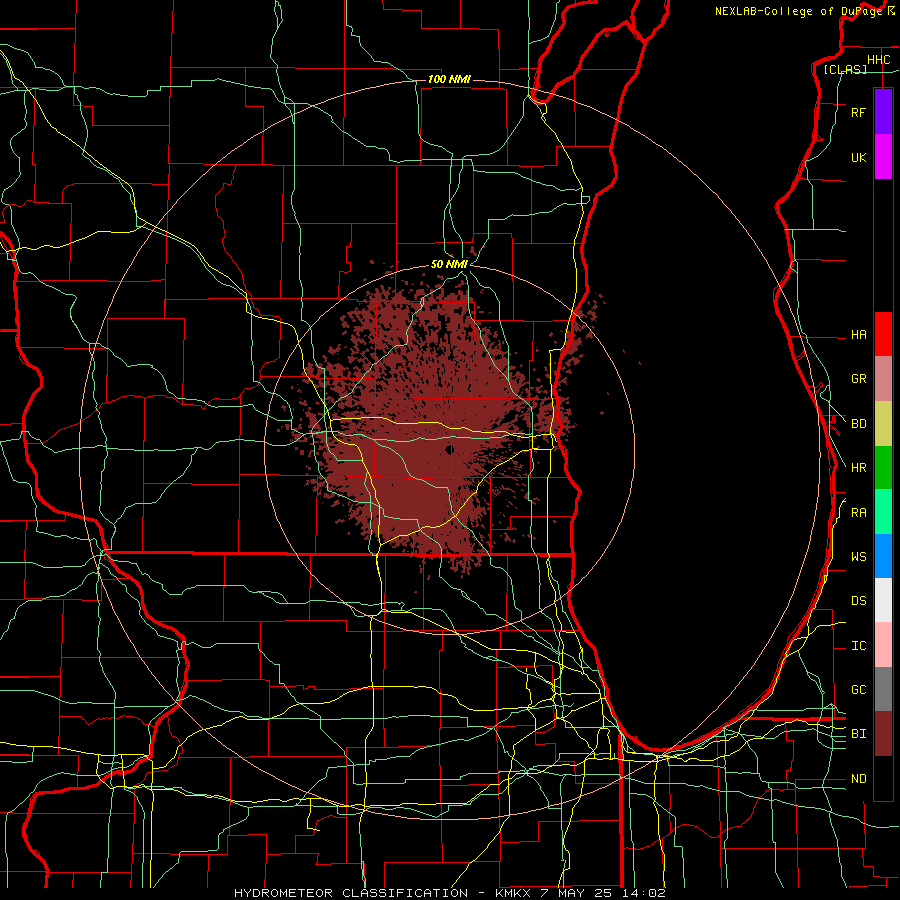Select the GC gray legend swatch

tap(883, 689)
